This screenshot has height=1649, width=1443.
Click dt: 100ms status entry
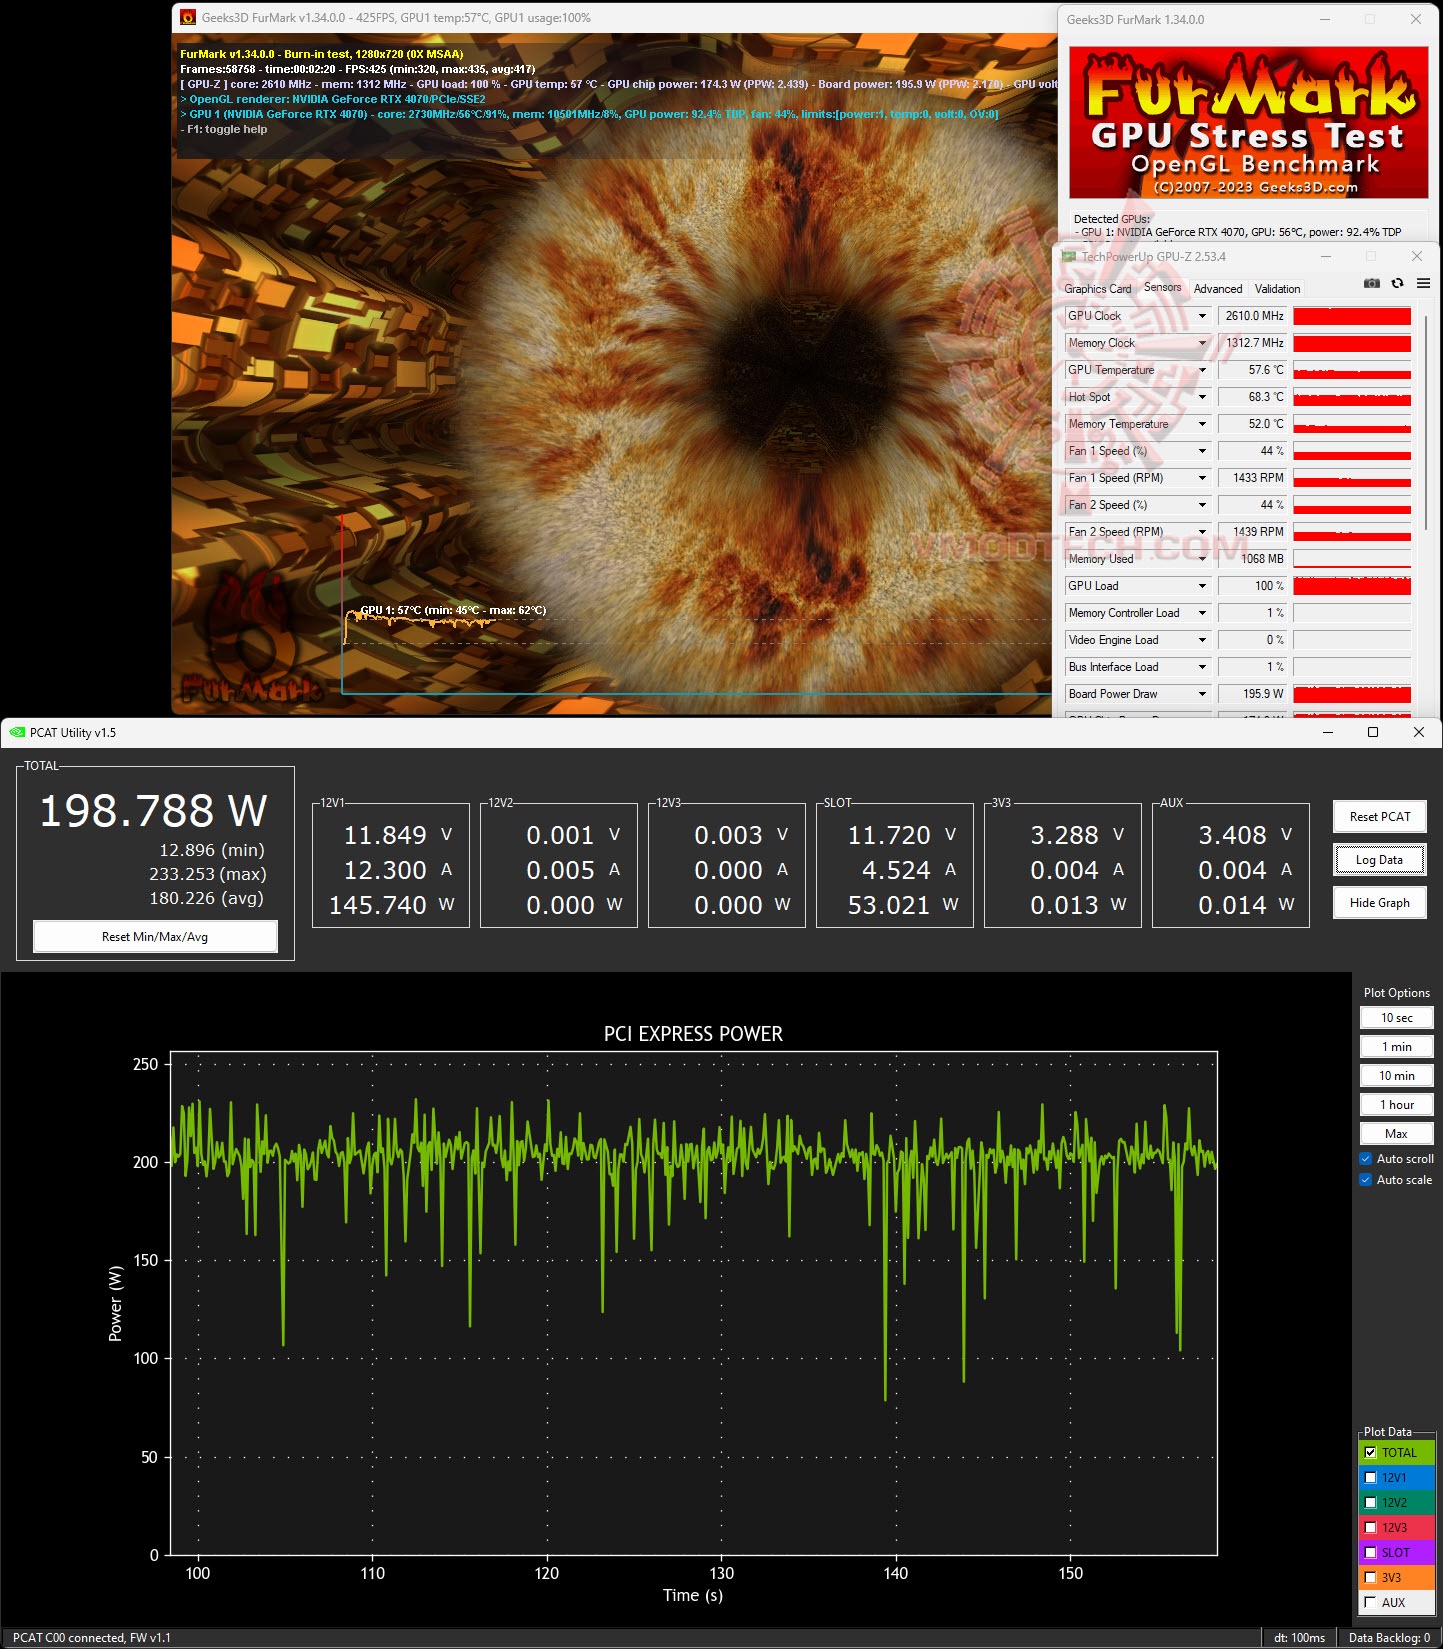click(x=1299, y=1638)
